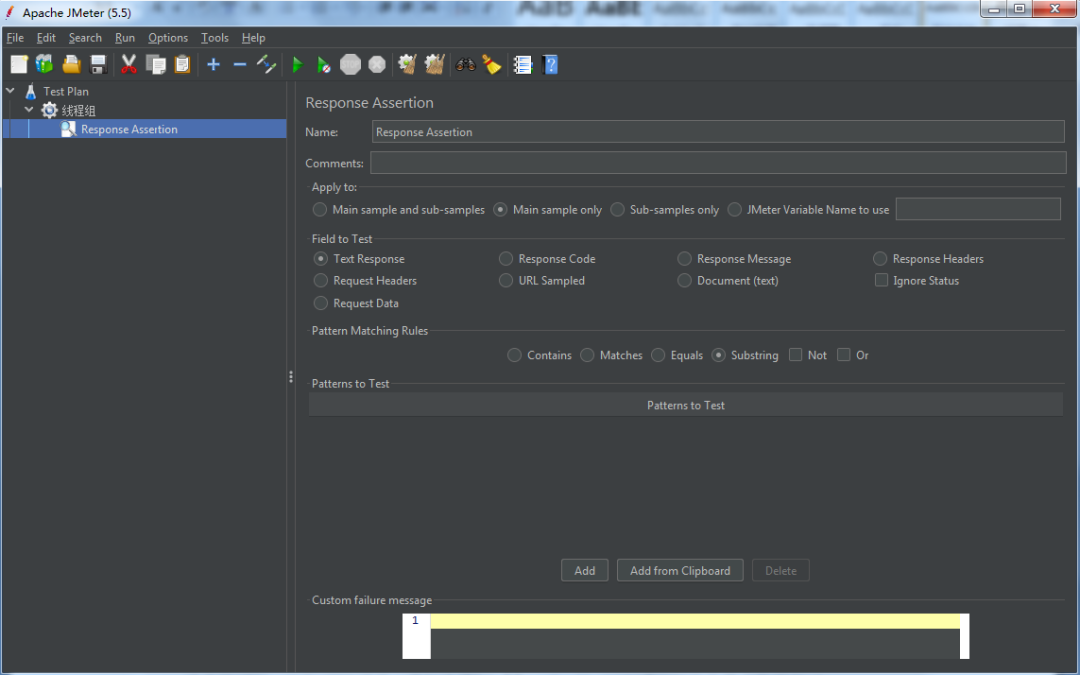Select URL Sampled field to test
Screen dimensions: 1080x675
506,280
